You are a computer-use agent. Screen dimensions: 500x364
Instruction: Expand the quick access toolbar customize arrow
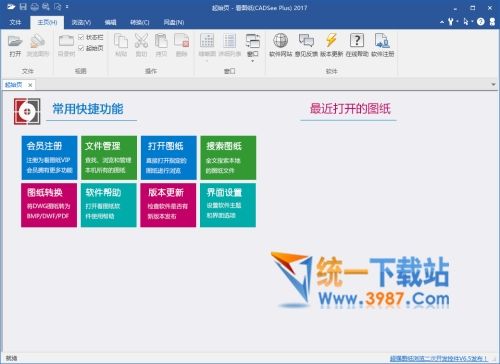click(x=67, y=7)
